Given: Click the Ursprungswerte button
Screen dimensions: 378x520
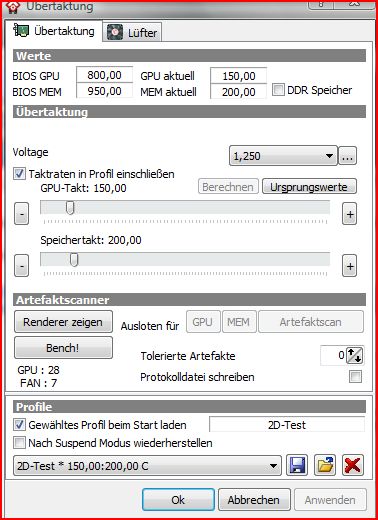Looking at the screenshot, I should point(309,187).
